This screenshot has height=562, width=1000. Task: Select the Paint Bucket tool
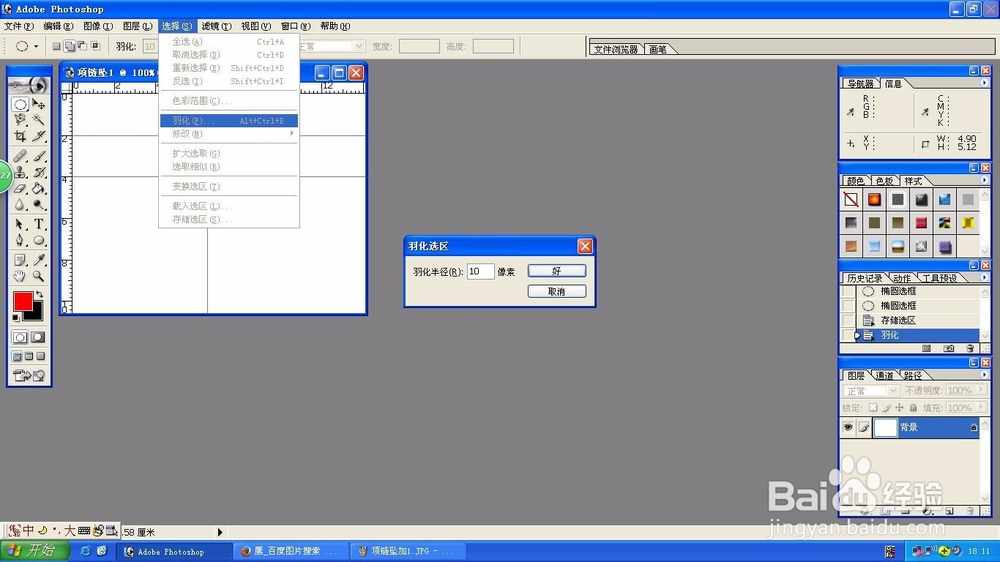click(39, 189)
